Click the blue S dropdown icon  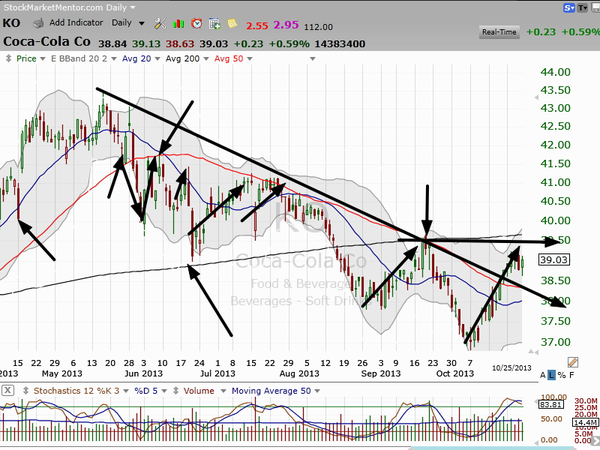[x=569, y=8]
